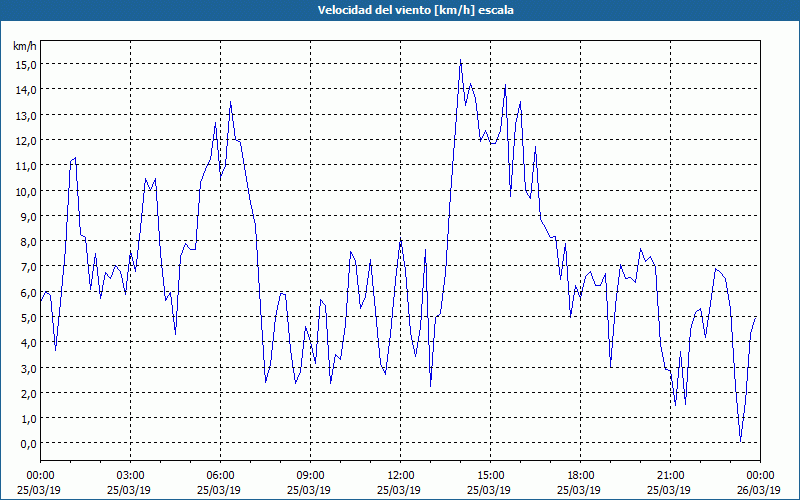Click the '11,0' y-axis value
The width and height of the screenshot is (800, 500).
[28, 166]
